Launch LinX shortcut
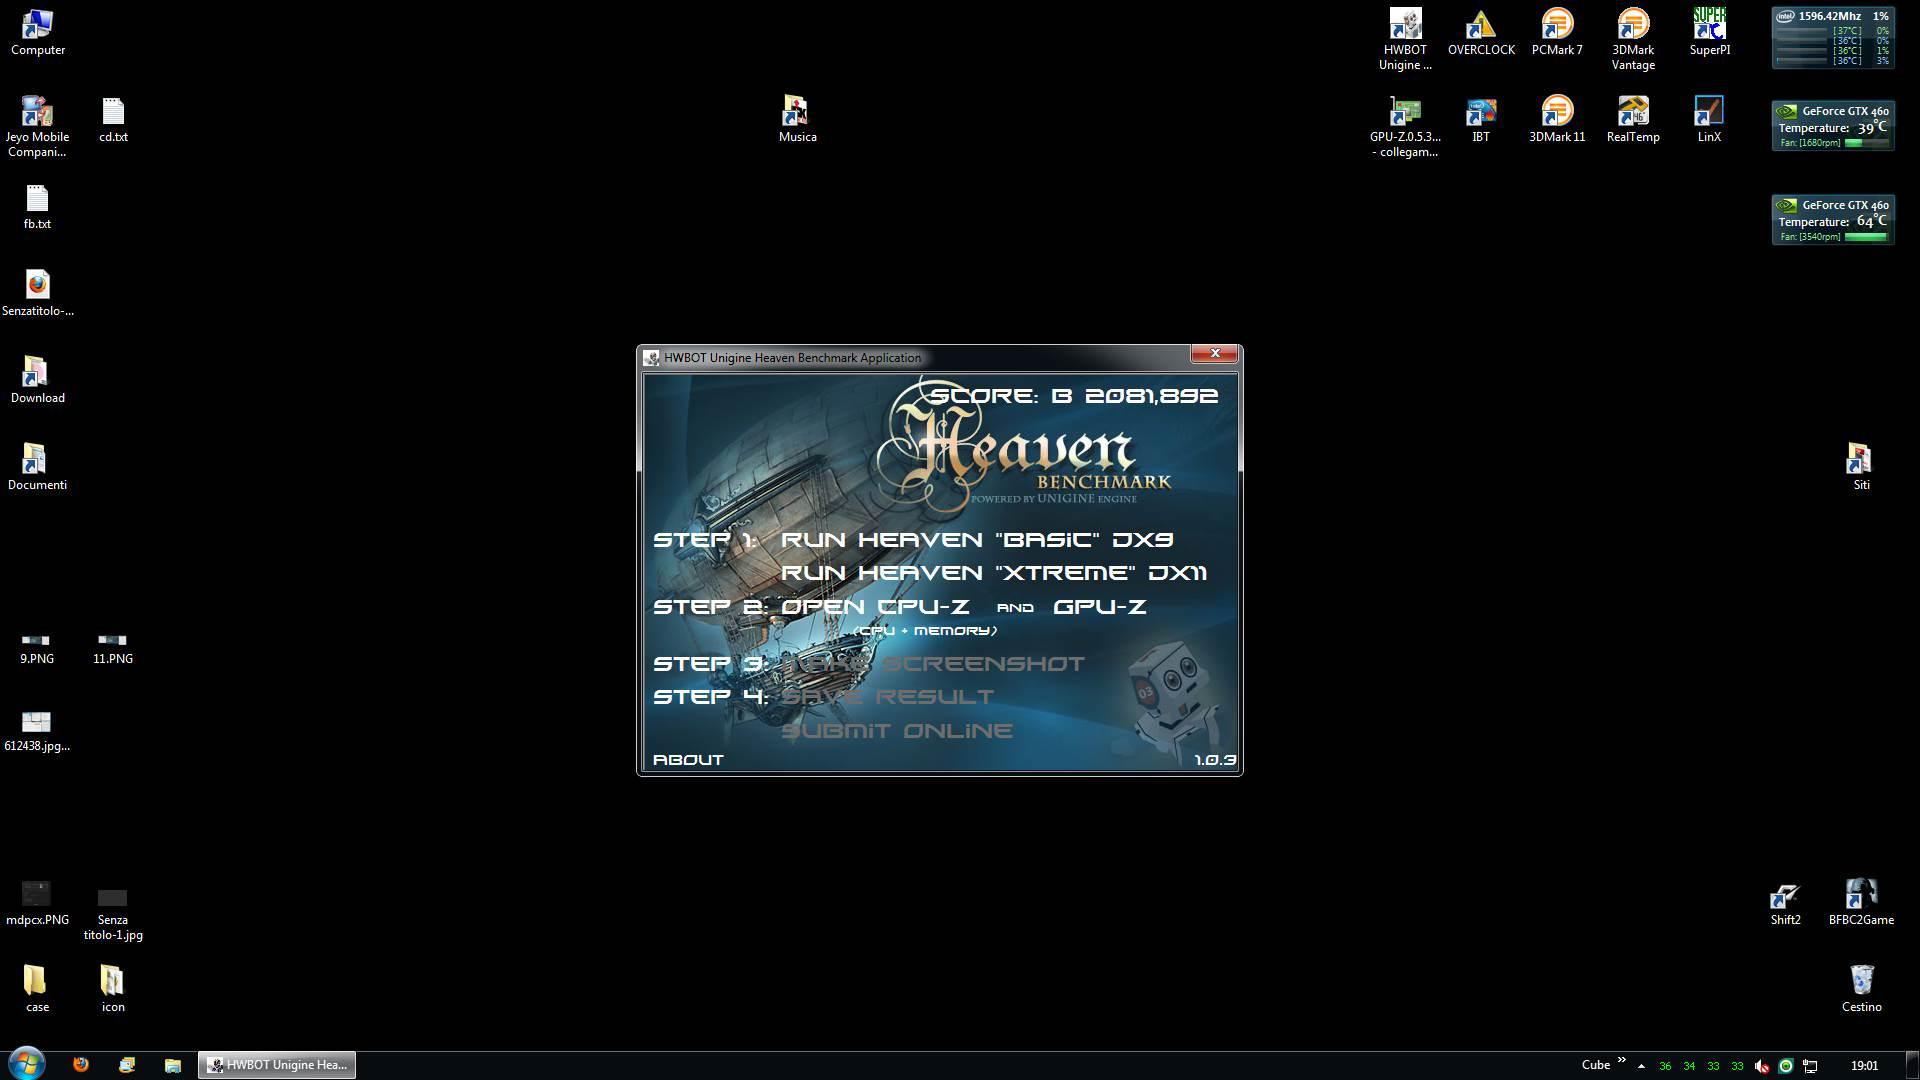This screenshot has height=1080, width=1920. [x=1709, y=119]
